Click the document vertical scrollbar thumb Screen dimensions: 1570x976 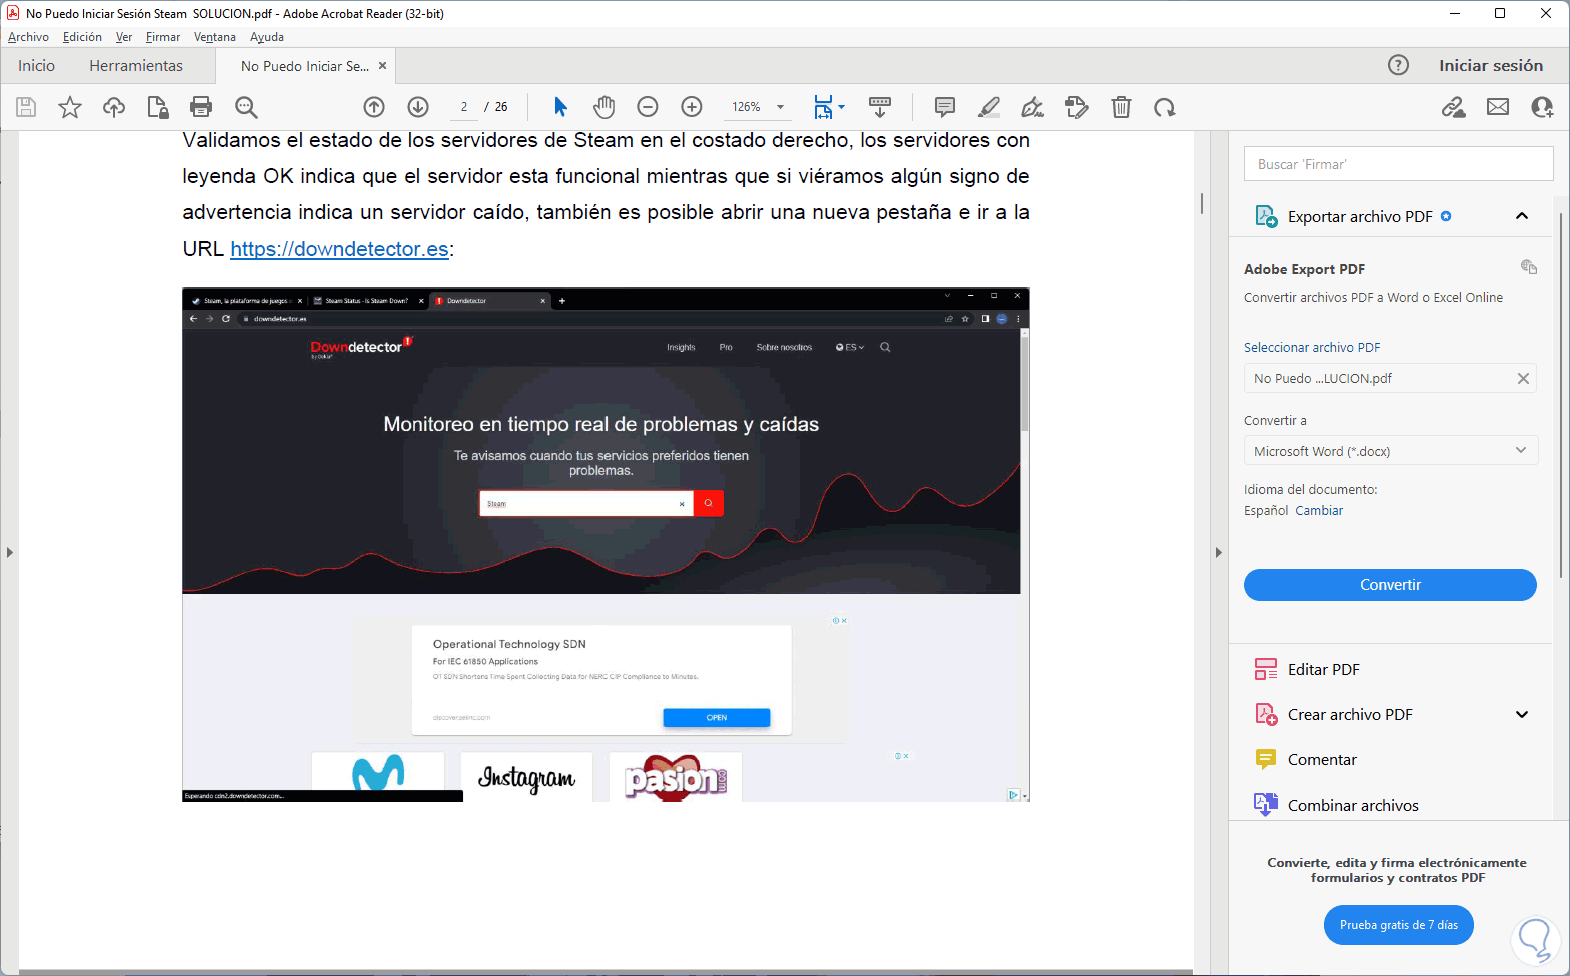[x=1201, y=203]
